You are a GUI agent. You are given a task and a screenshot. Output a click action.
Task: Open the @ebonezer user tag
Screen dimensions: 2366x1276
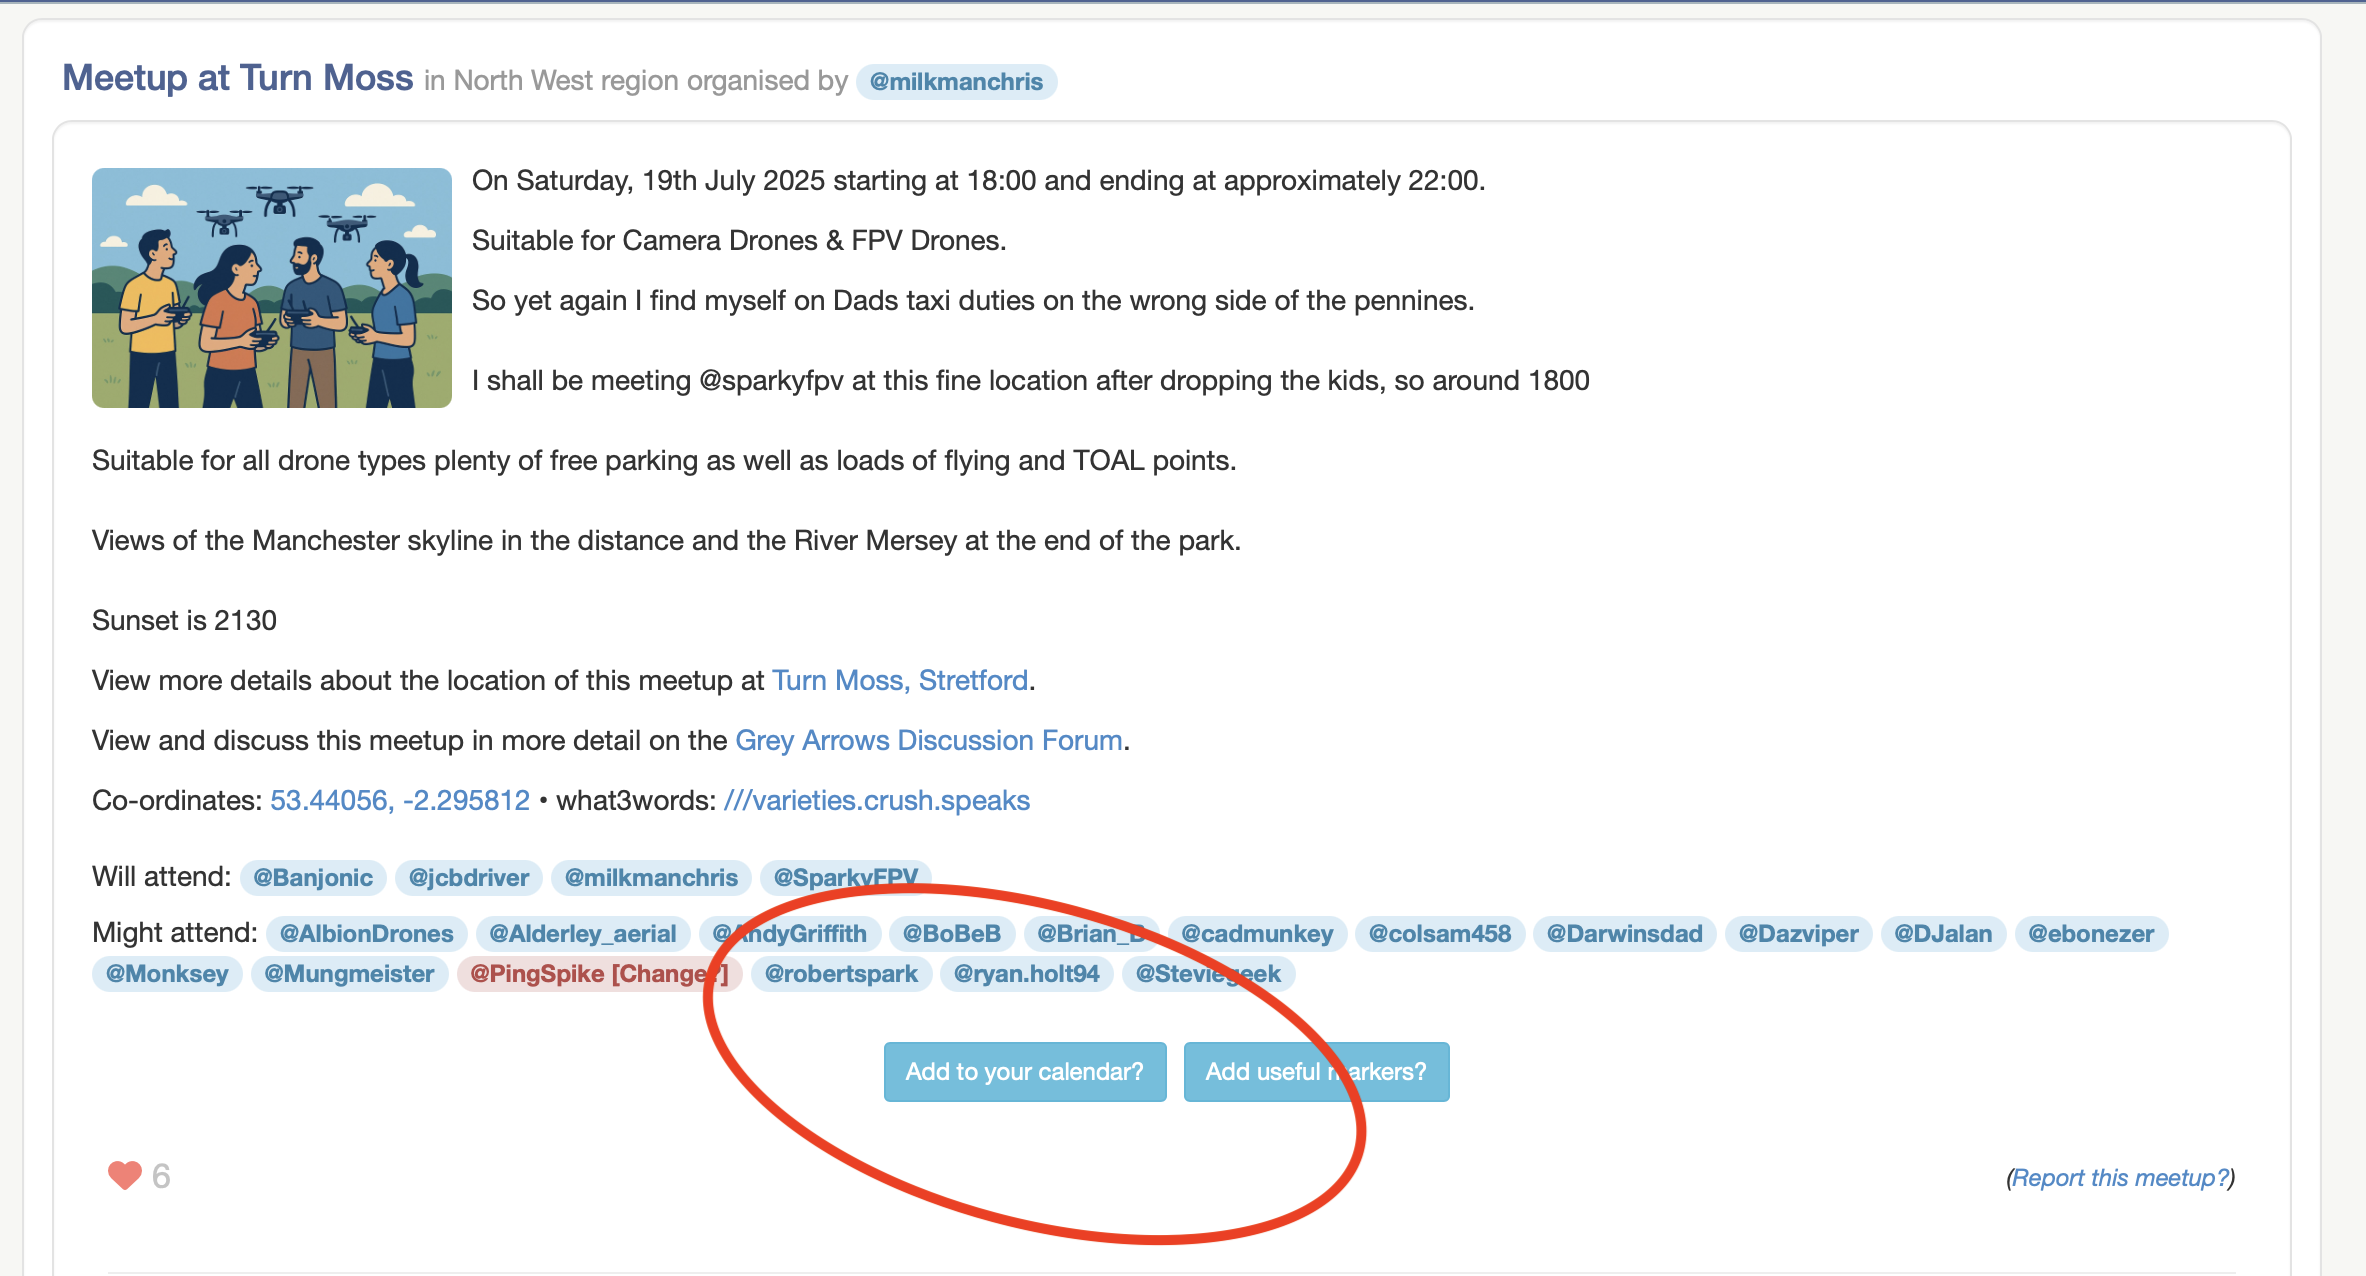coord(2090,933)
